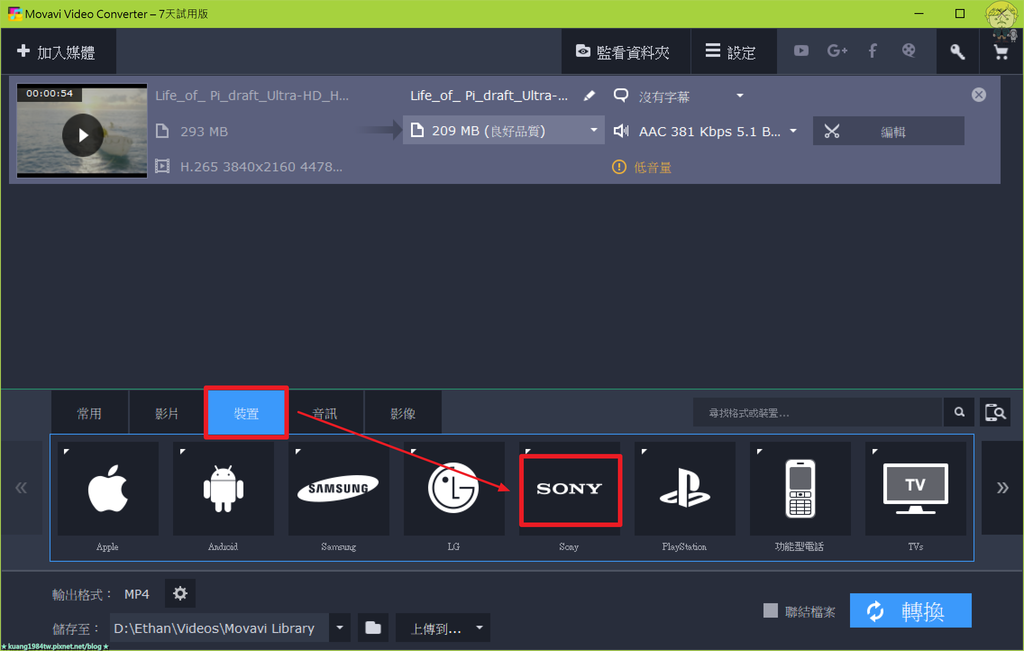The image size is (1024, 651).
Task: Click the format search input field
Action: [818, 412]
